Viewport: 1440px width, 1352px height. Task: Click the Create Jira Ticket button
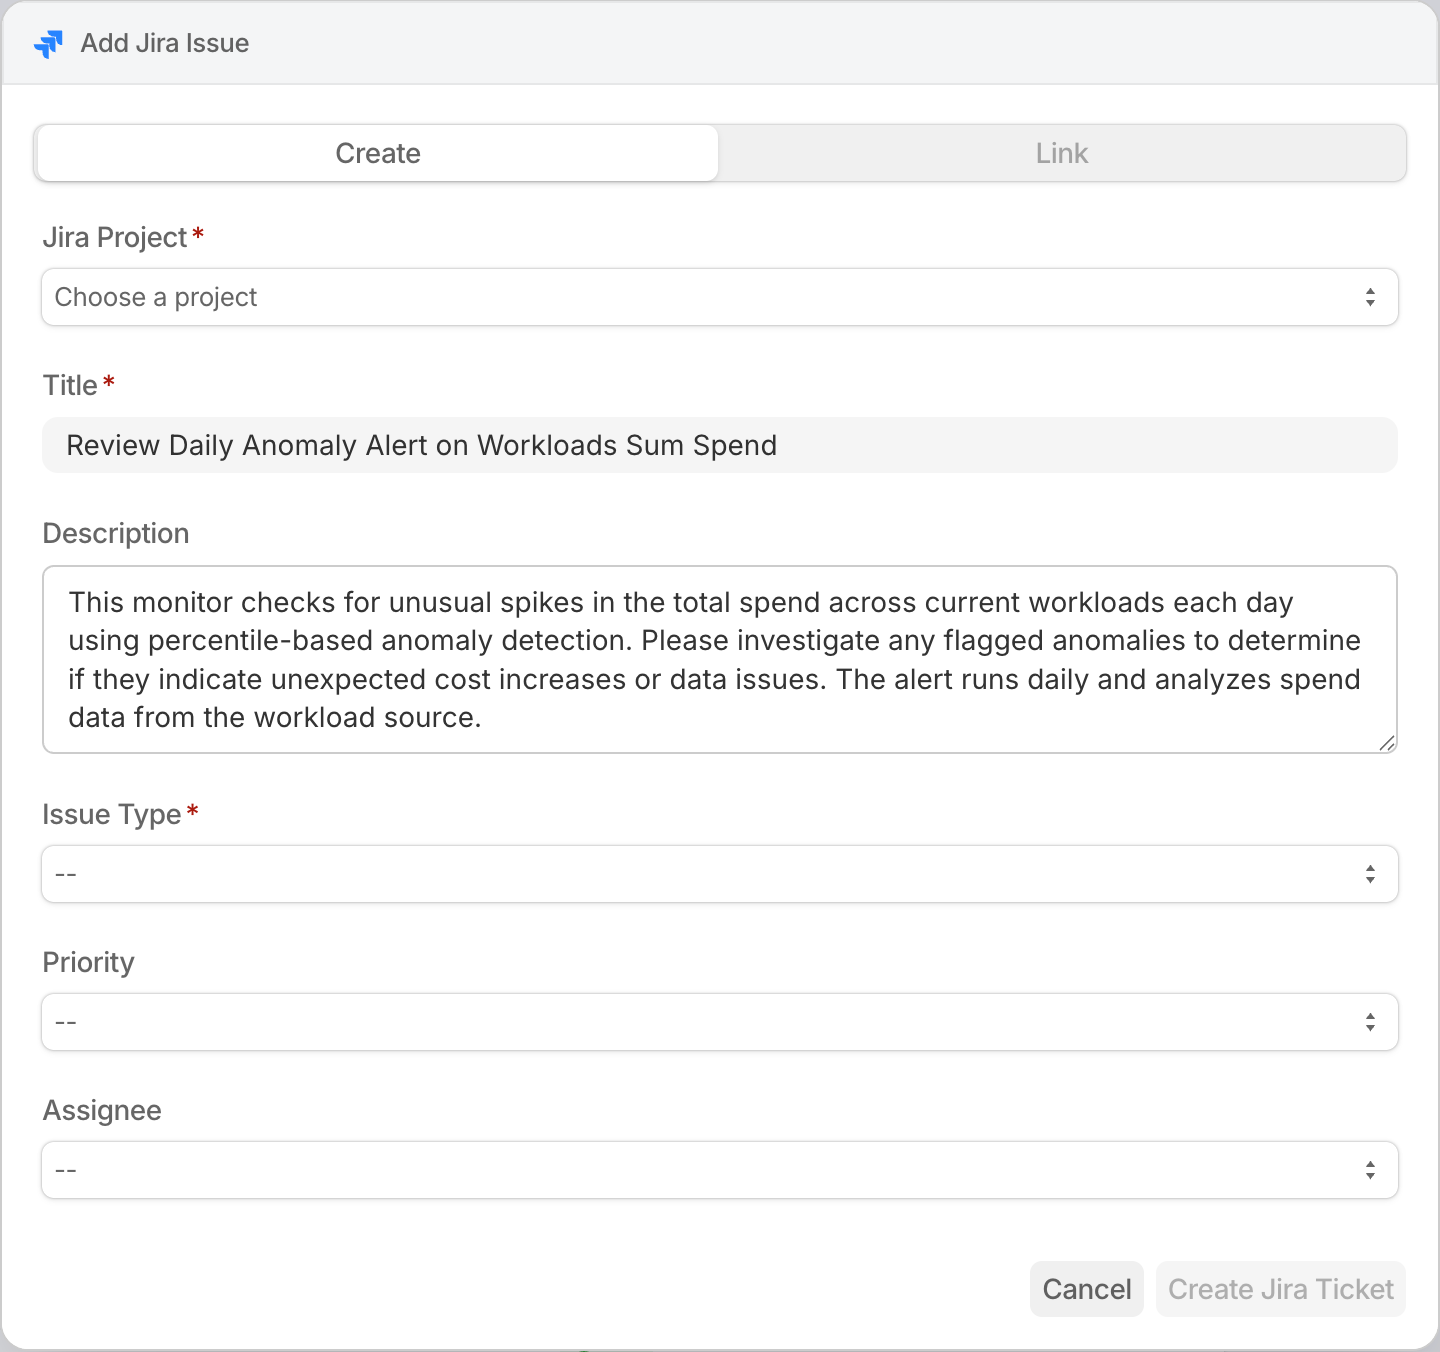pyautogui.click(x=1281, y=1289)
